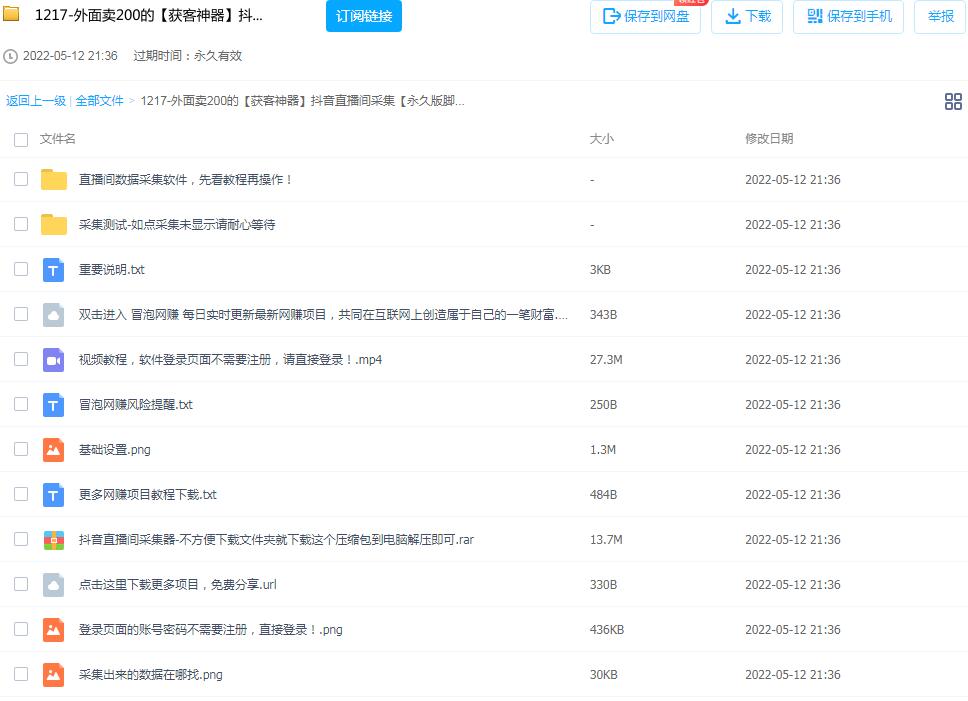
Task: Check the box for 点击这里下载更多项目 url
Action: pyautogui.click(x=21, y=584)
